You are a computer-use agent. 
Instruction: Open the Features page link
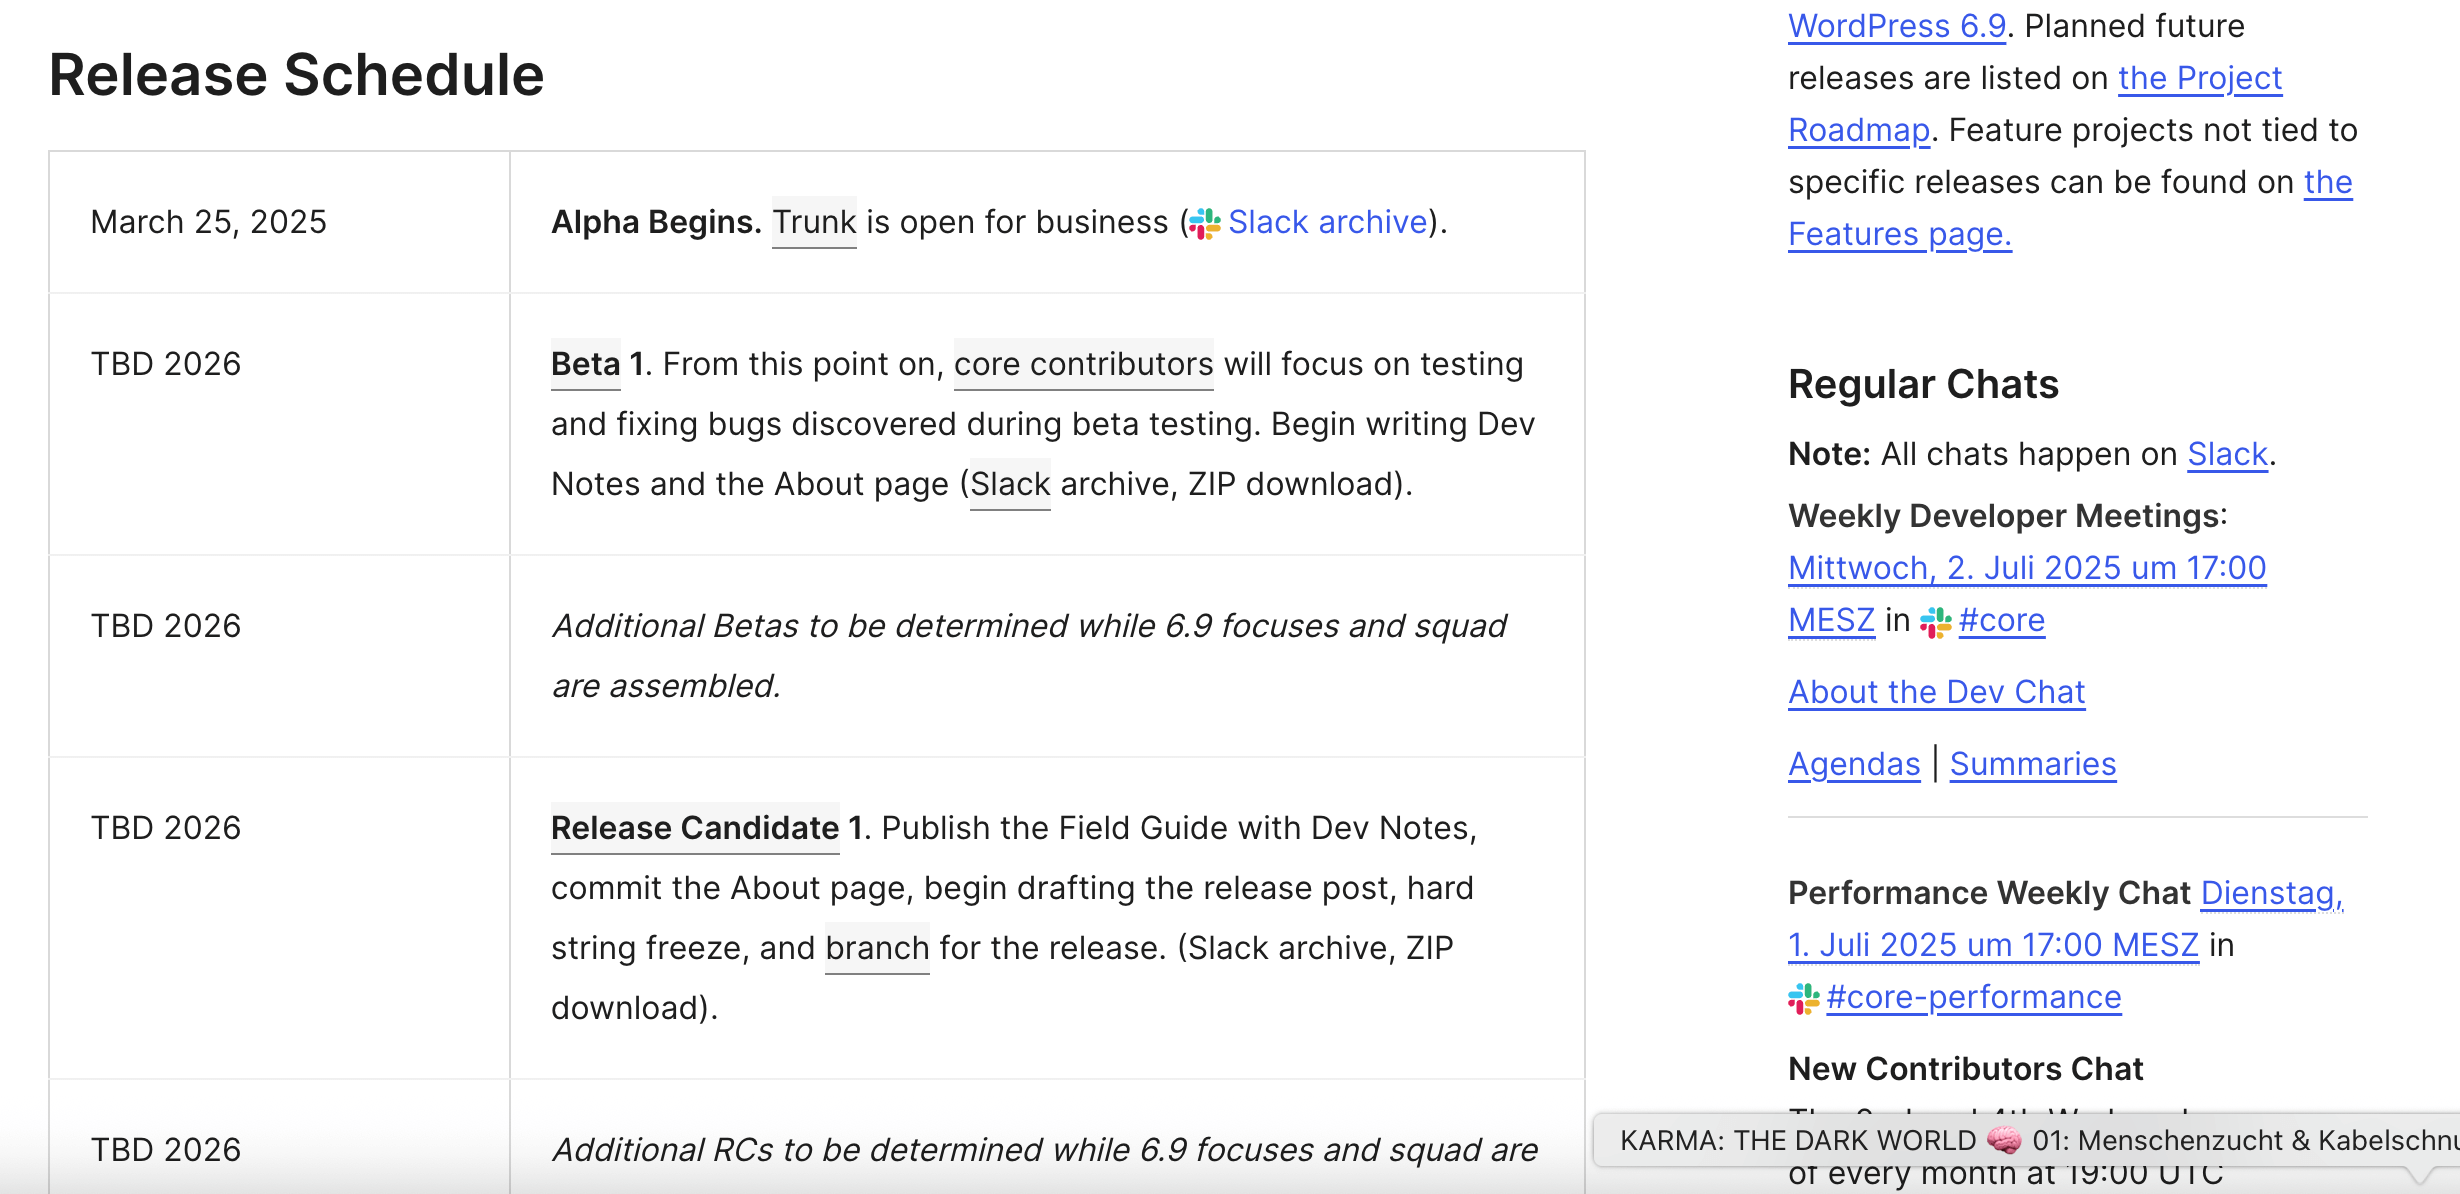[x=1899, y=234]
